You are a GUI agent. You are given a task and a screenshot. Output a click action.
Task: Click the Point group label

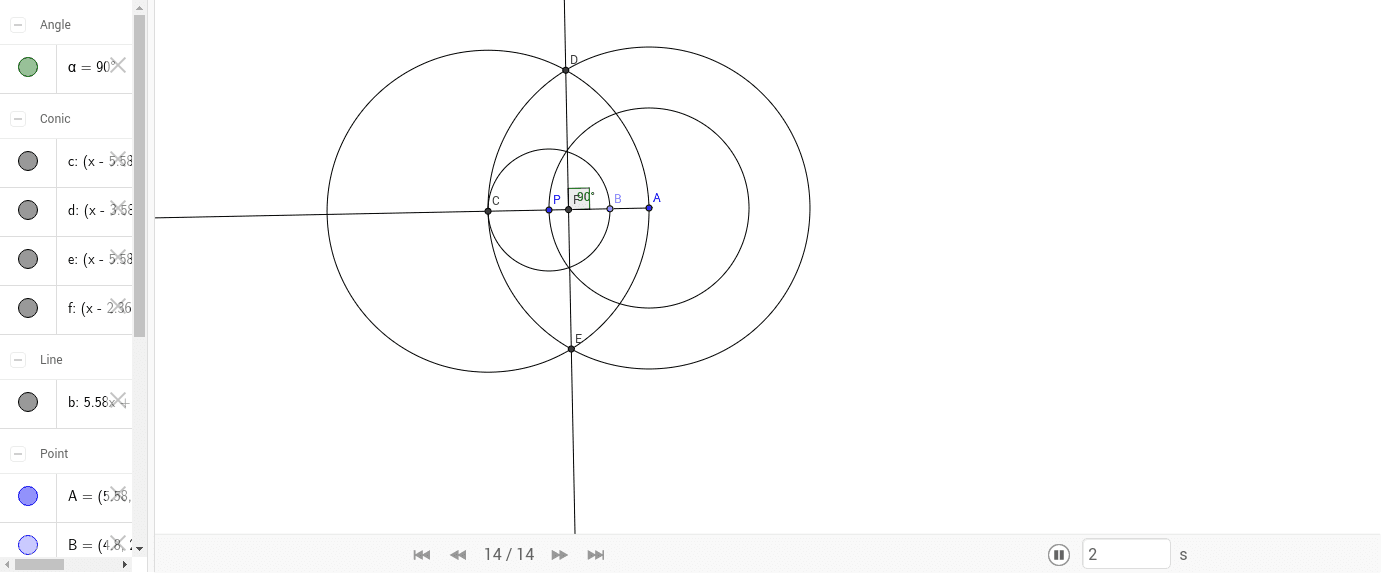(x=54, y=454)
